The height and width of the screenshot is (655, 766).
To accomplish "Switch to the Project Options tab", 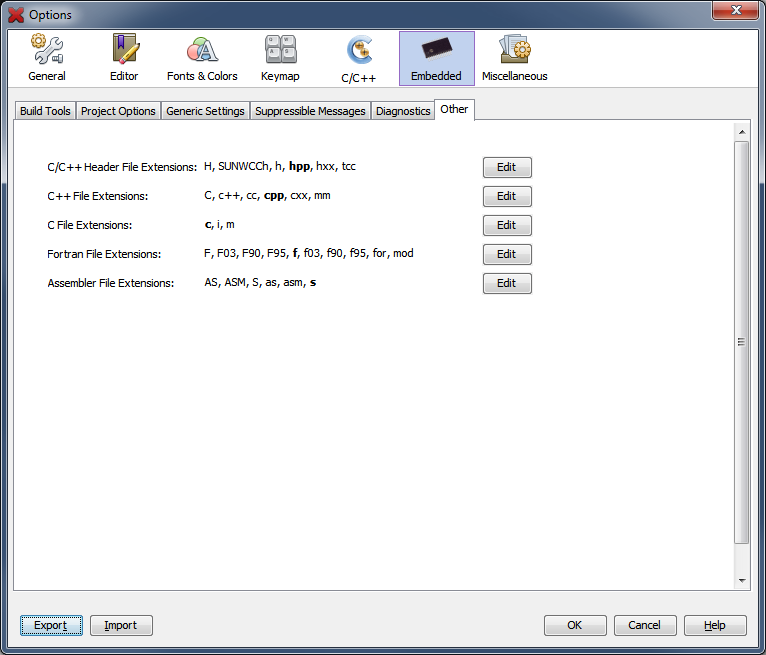I will click(x=118, y=111).
